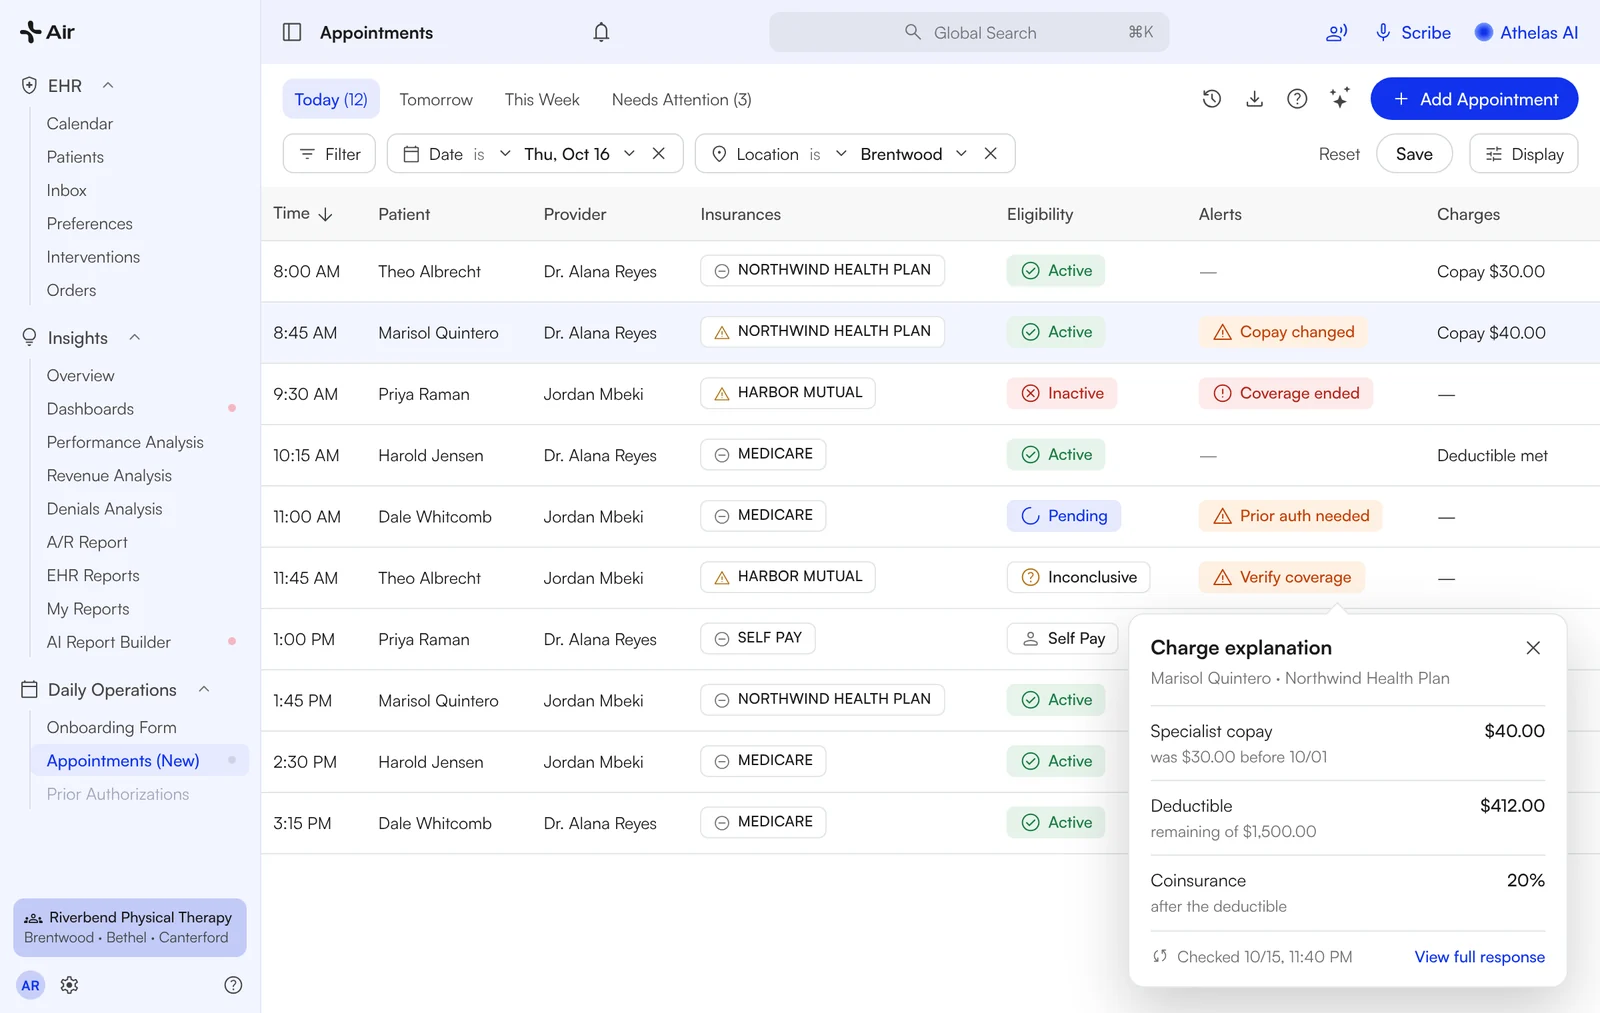Save the current view
The image size is (1600, 1013).
(x=1414, y=153)
